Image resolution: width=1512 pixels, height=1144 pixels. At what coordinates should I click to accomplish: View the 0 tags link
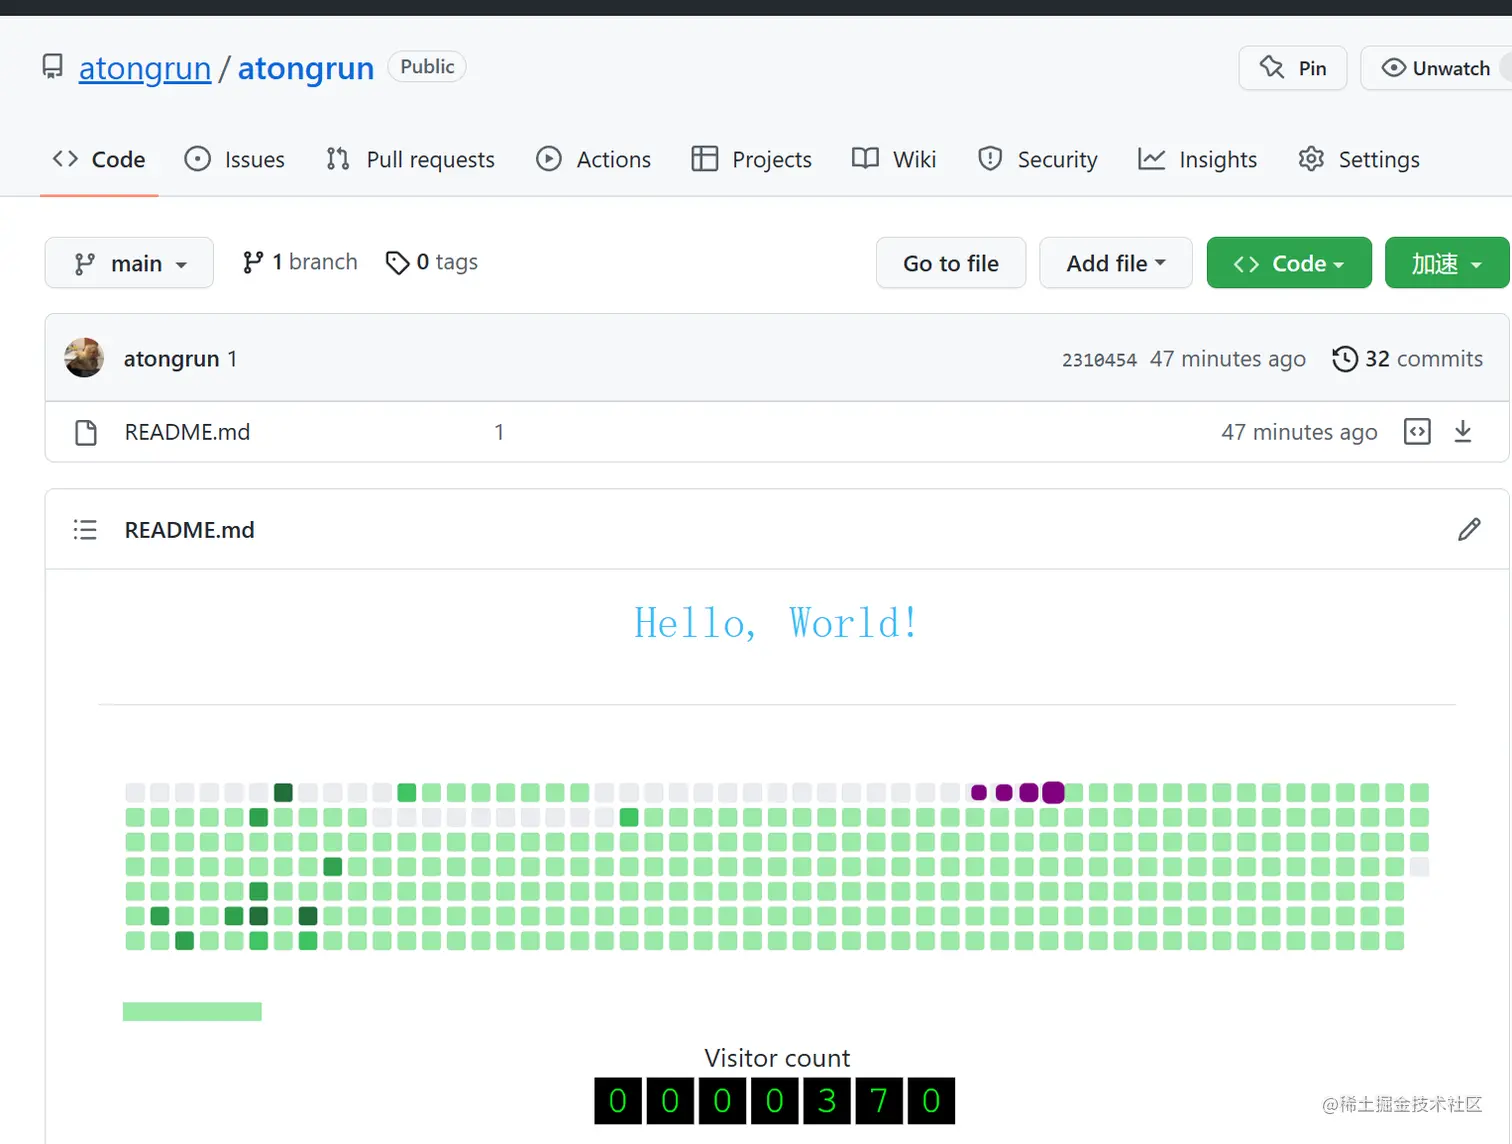coord(432,262)
